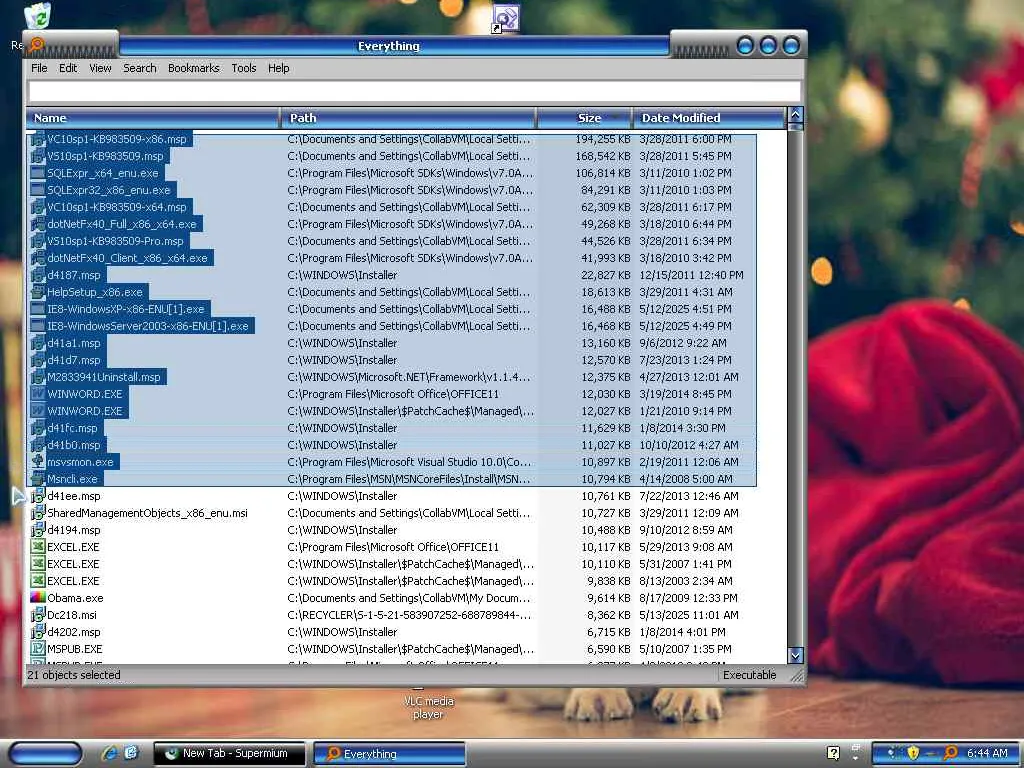The image size is (1024, 768).
Task: Click the 'Executable' status bar entry
Action: [749, 675]
